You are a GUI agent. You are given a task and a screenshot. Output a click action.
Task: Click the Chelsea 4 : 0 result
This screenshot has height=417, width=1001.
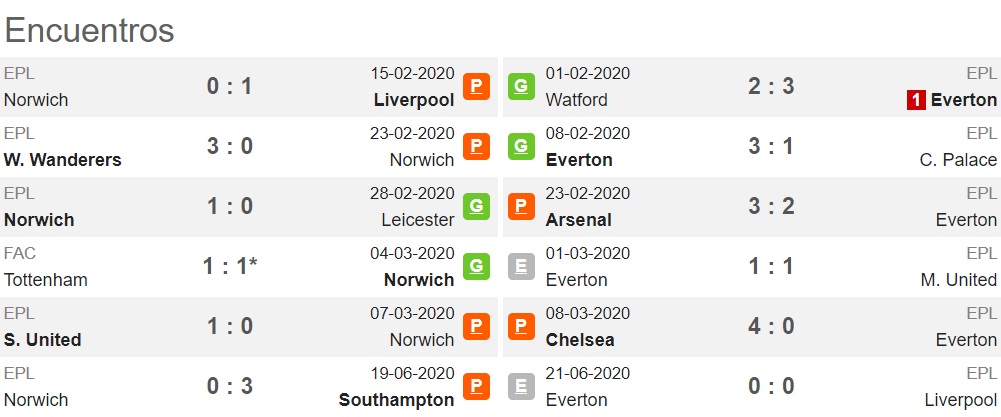[x=771, y=326]
